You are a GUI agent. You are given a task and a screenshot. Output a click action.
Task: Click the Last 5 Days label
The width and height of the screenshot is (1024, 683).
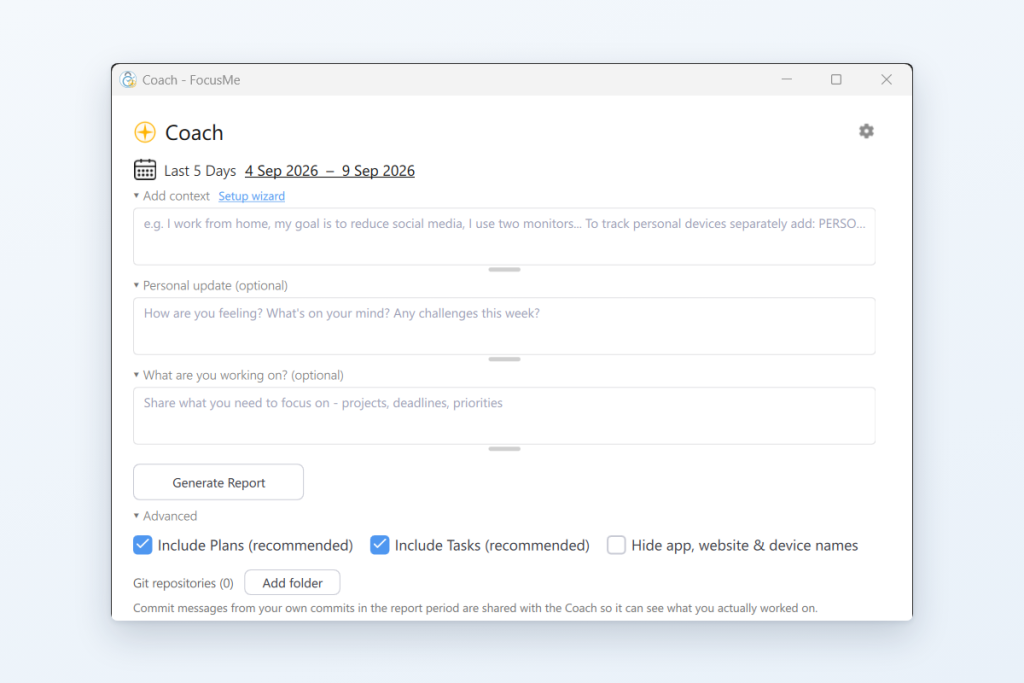pyautogui.click(x=200, y=170)
